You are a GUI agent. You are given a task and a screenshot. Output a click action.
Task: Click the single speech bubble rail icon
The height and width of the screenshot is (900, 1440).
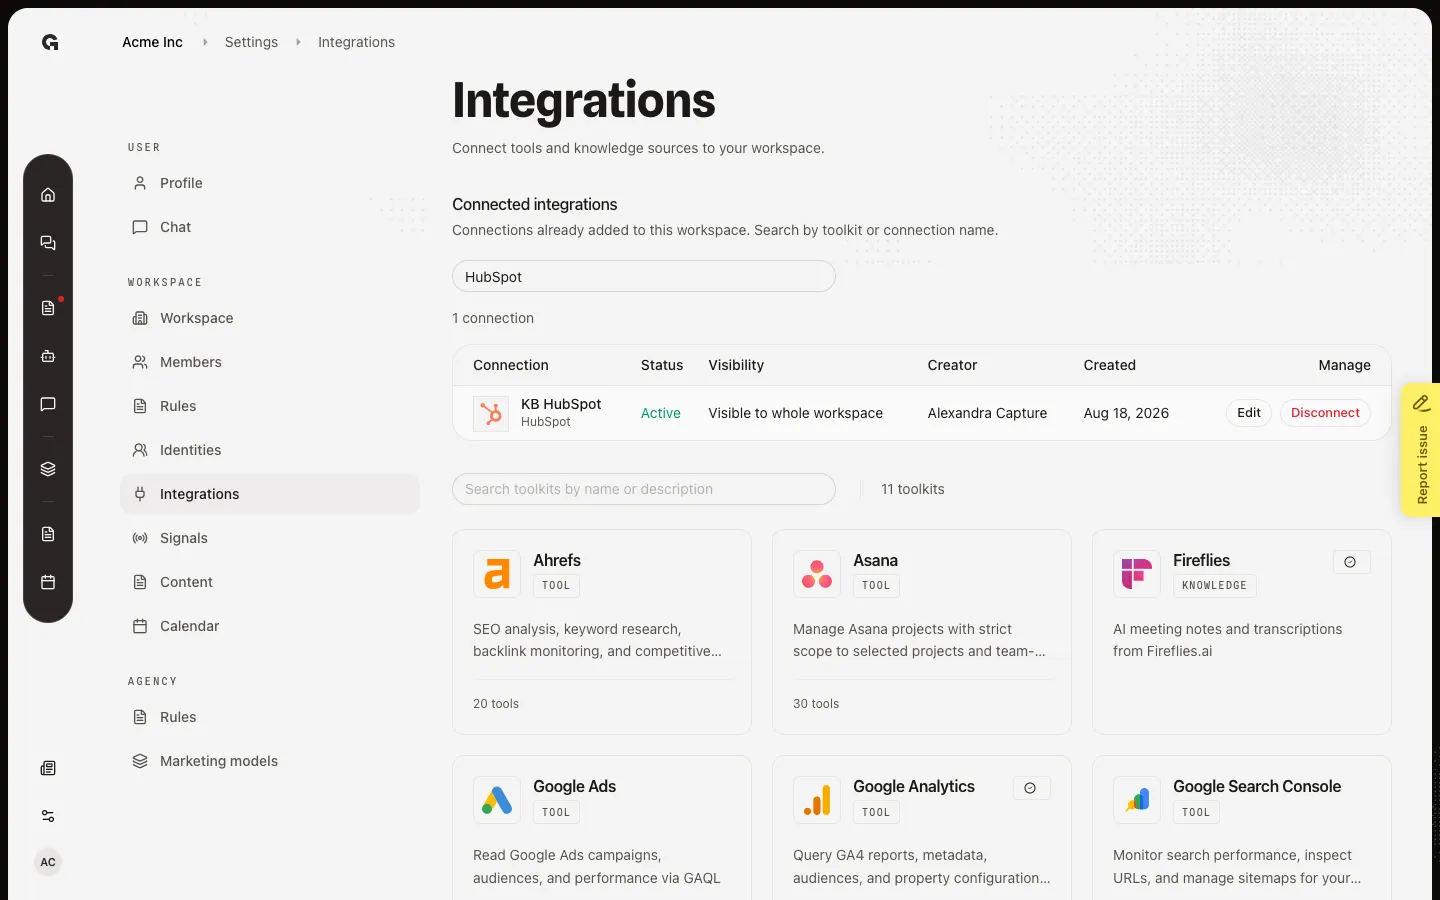48,404
